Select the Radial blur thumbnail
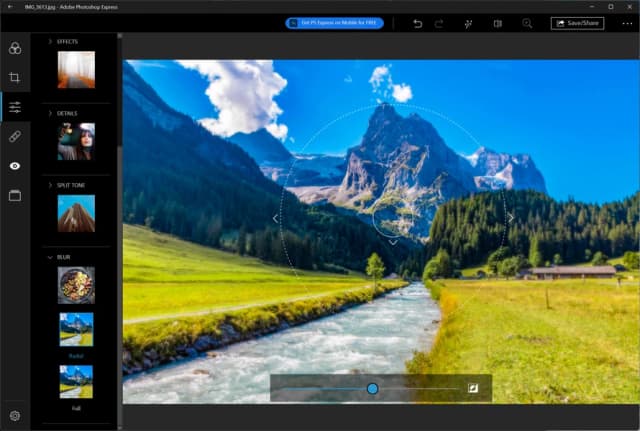 click(x=76, y=329)
